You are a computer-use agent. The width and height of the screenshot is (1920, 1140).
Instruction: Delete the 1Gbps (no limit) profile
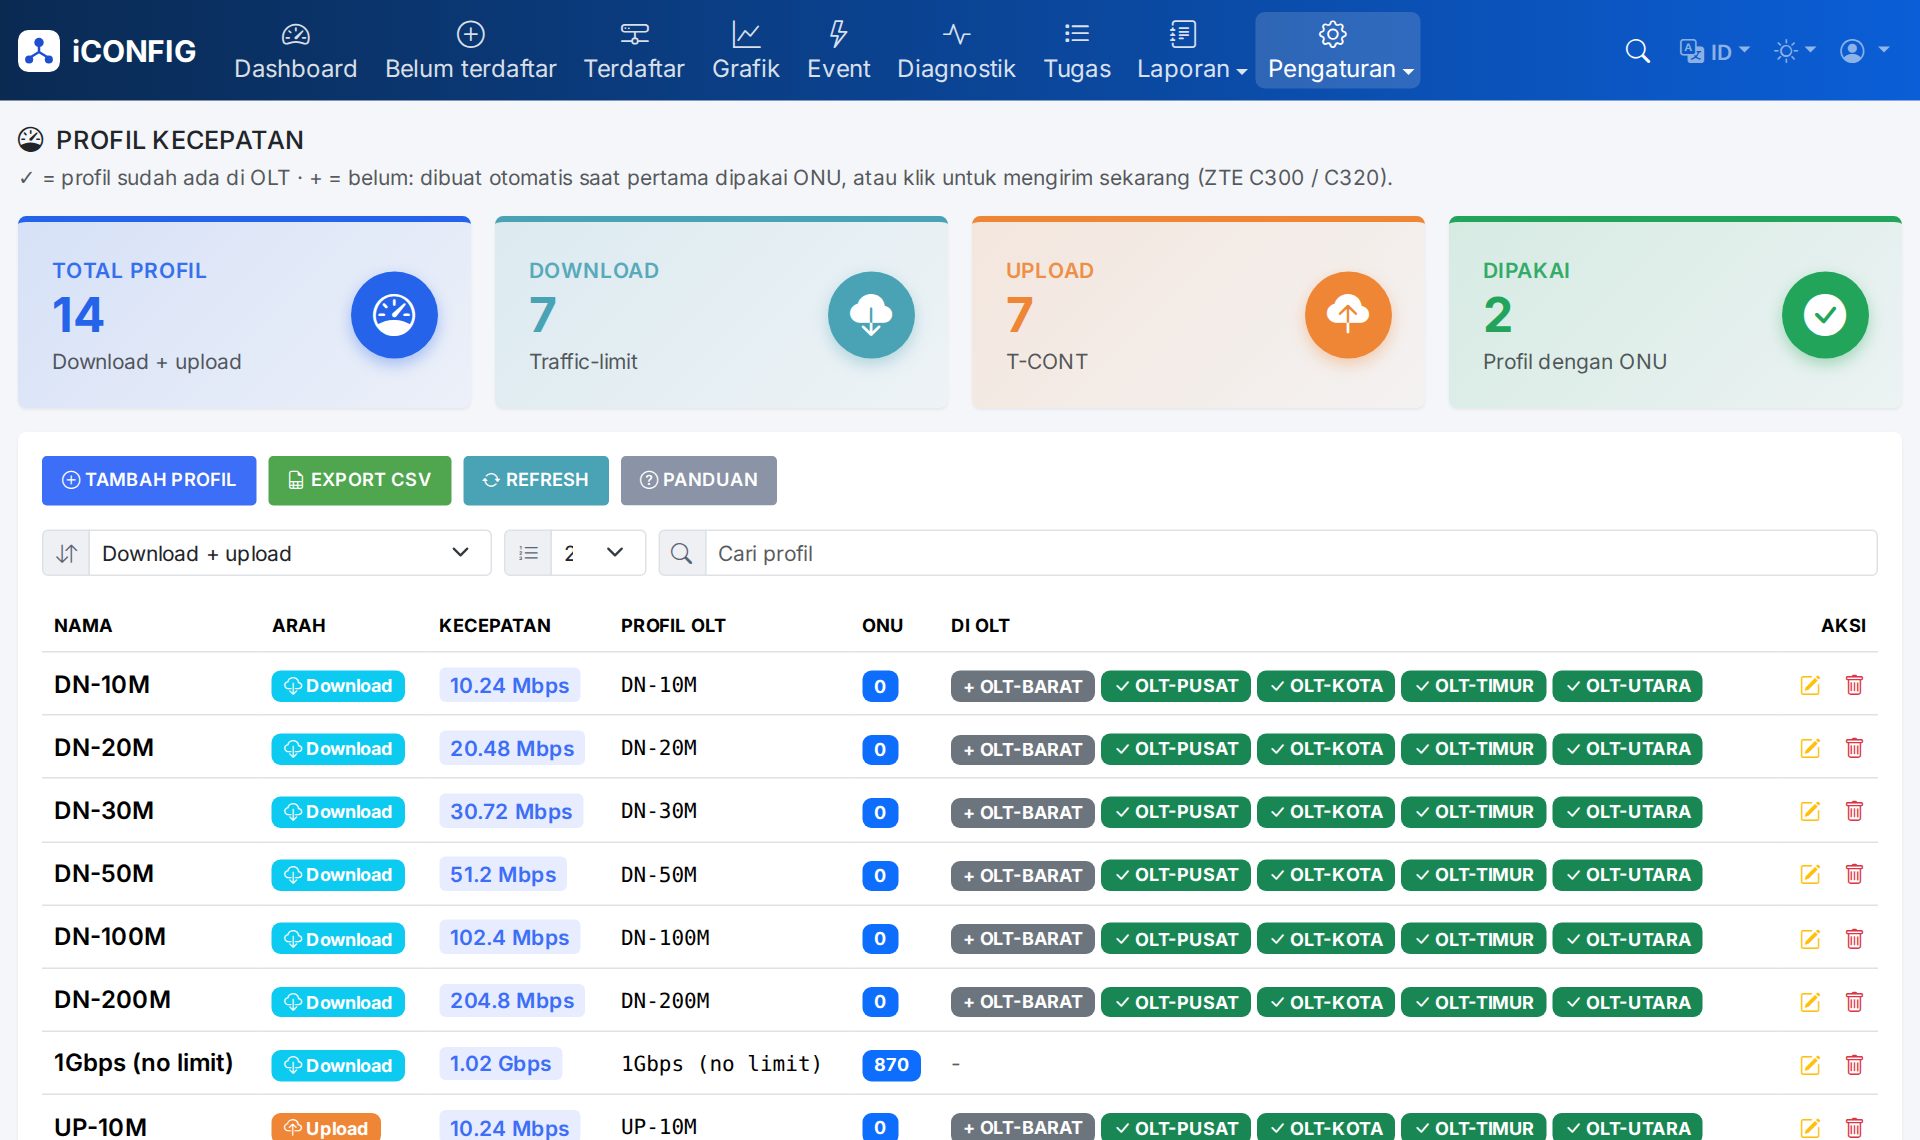1854,1064
